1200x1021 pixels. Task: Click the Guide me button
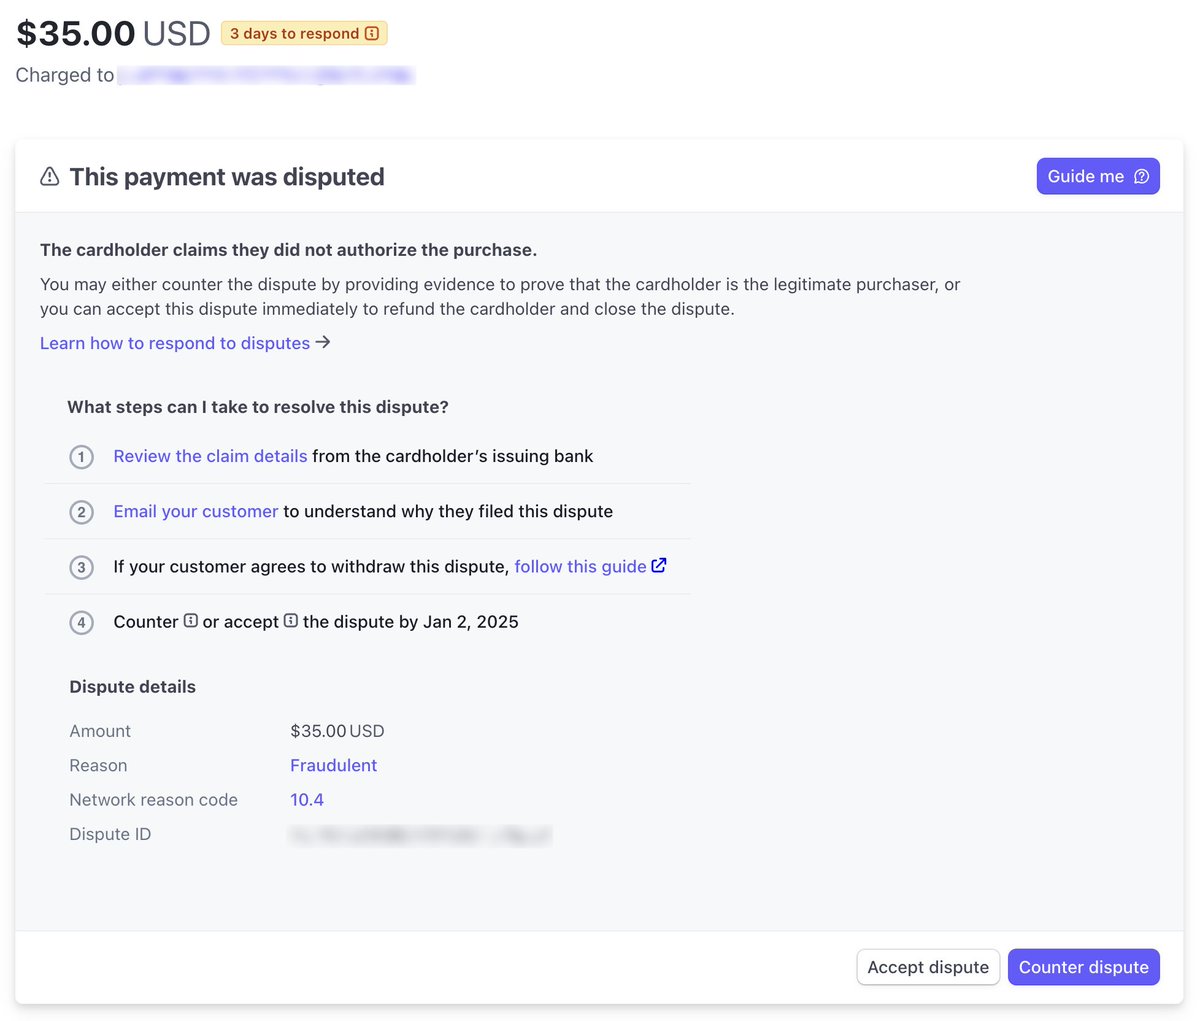click(x=1098, y=176)
